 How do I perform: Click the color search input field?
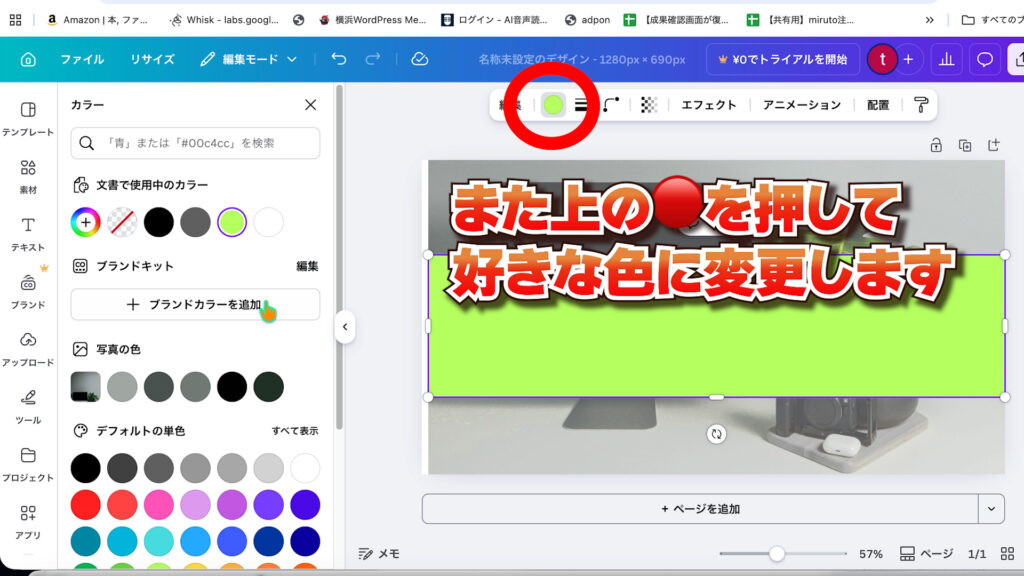tap(195, 143)
